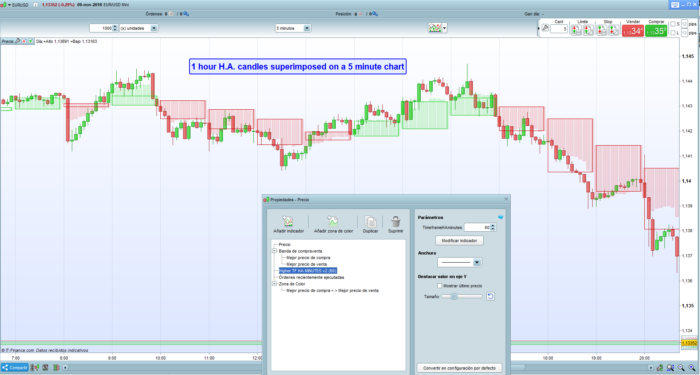The image size is (700, 375).
Task: Click the third icon right of Compartir
Action: (x=56, y=367)
